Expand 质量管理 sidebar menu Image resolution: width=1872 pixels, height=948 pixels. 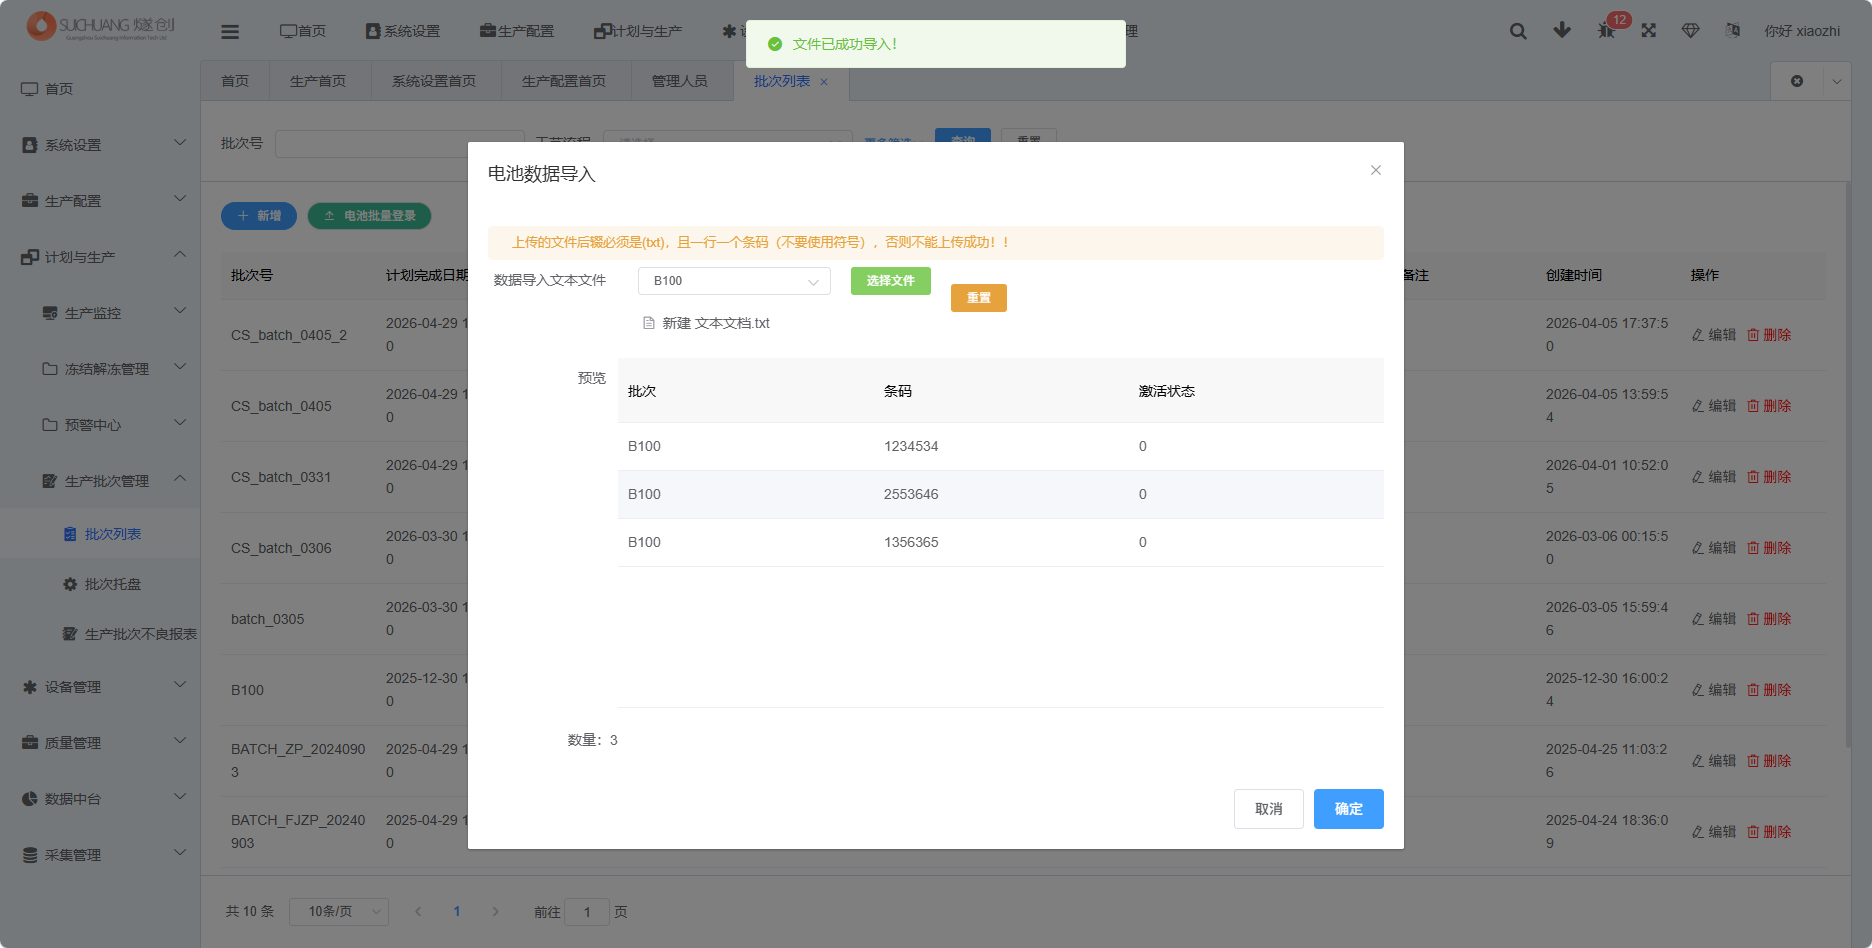[x=100, y=743]
